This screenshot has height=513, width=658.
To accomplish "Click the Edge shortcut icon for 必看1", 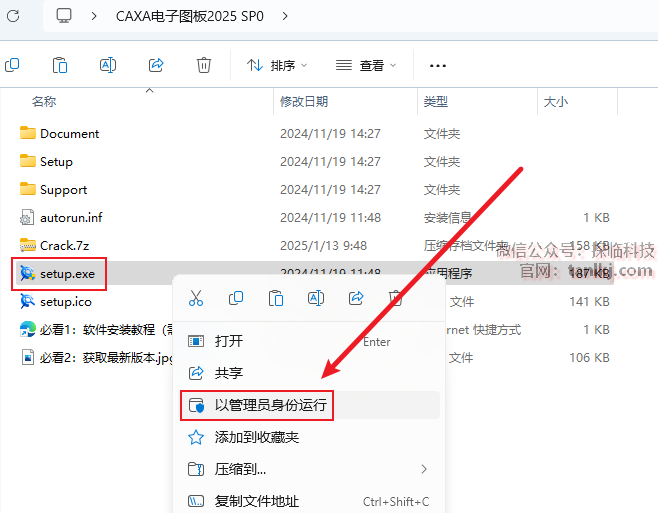I will (28, 329).
